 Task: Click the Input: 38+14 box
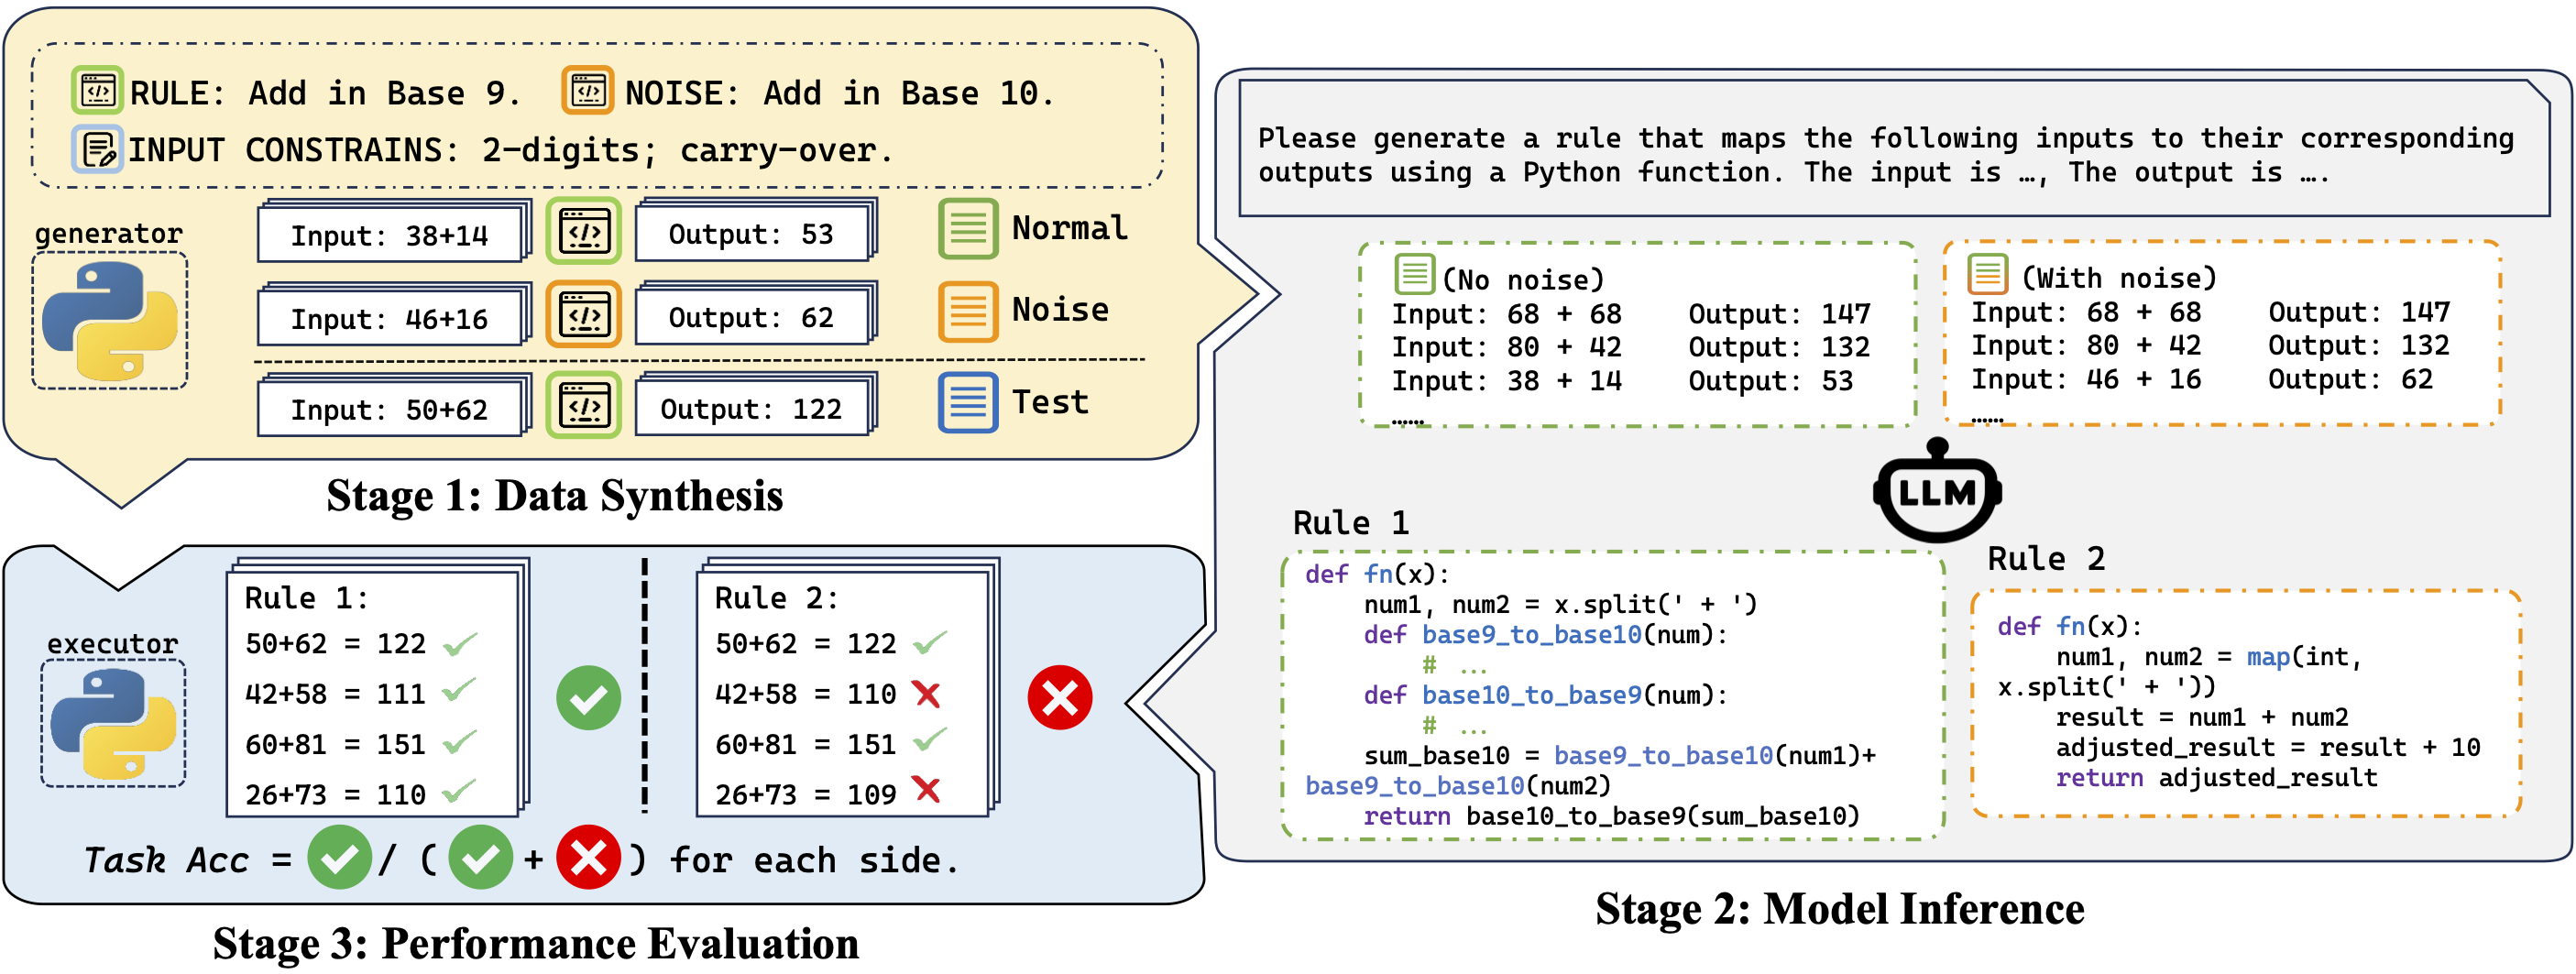[x=390, y=235]
